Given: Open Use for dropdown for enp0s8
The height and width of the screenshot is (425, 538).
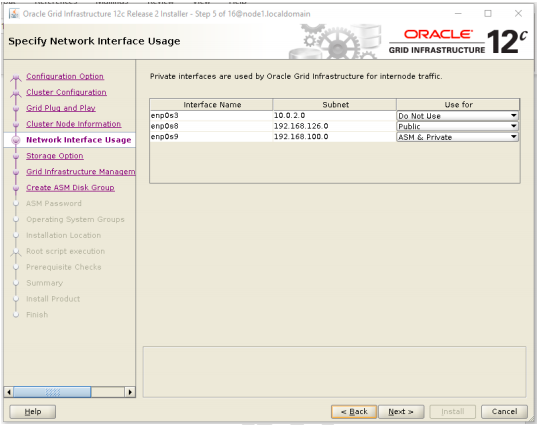Looking at the screenshot, I should (457, 126).
